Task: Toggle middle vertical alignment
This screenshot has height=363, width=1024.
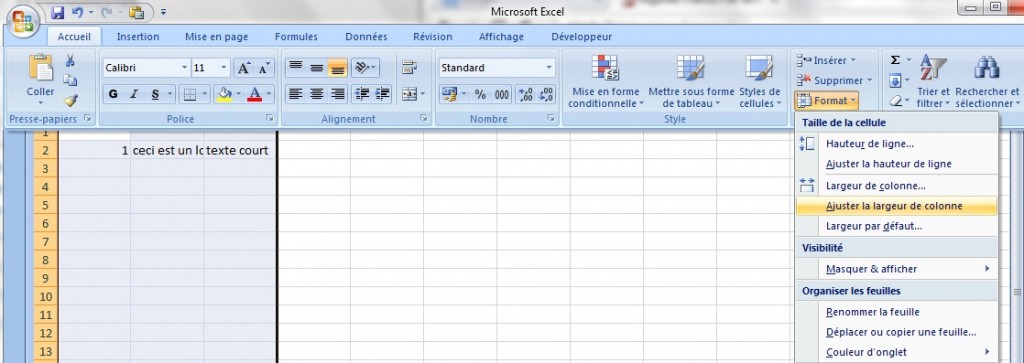Action: coord(317,67)
